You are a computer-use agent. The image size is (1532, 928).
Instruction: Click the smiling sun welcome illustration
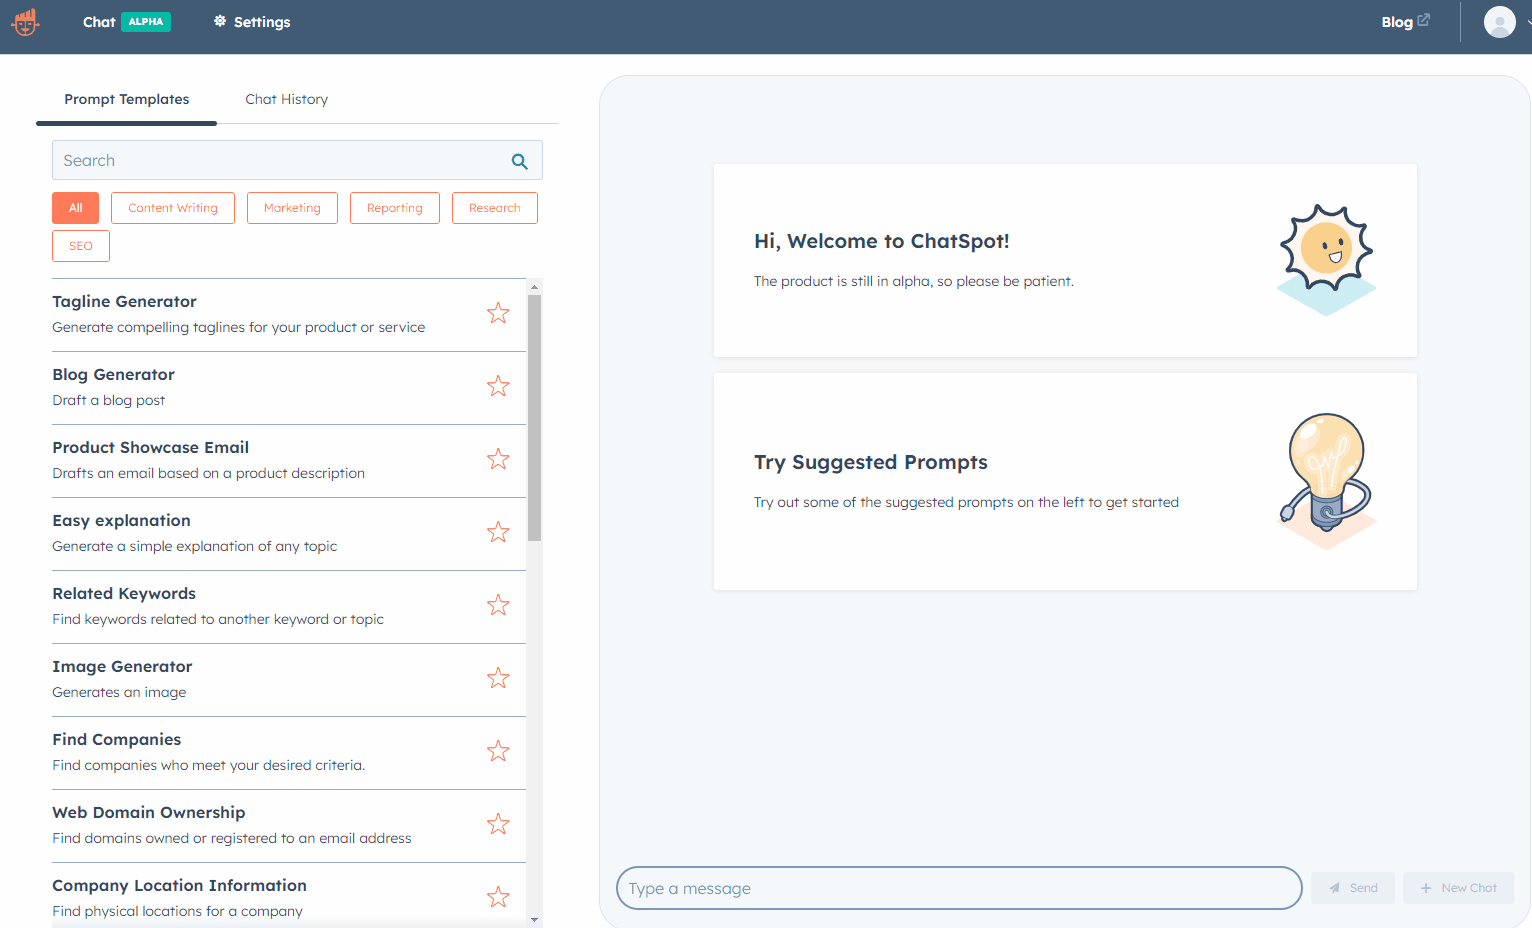tap(1327, 260)
